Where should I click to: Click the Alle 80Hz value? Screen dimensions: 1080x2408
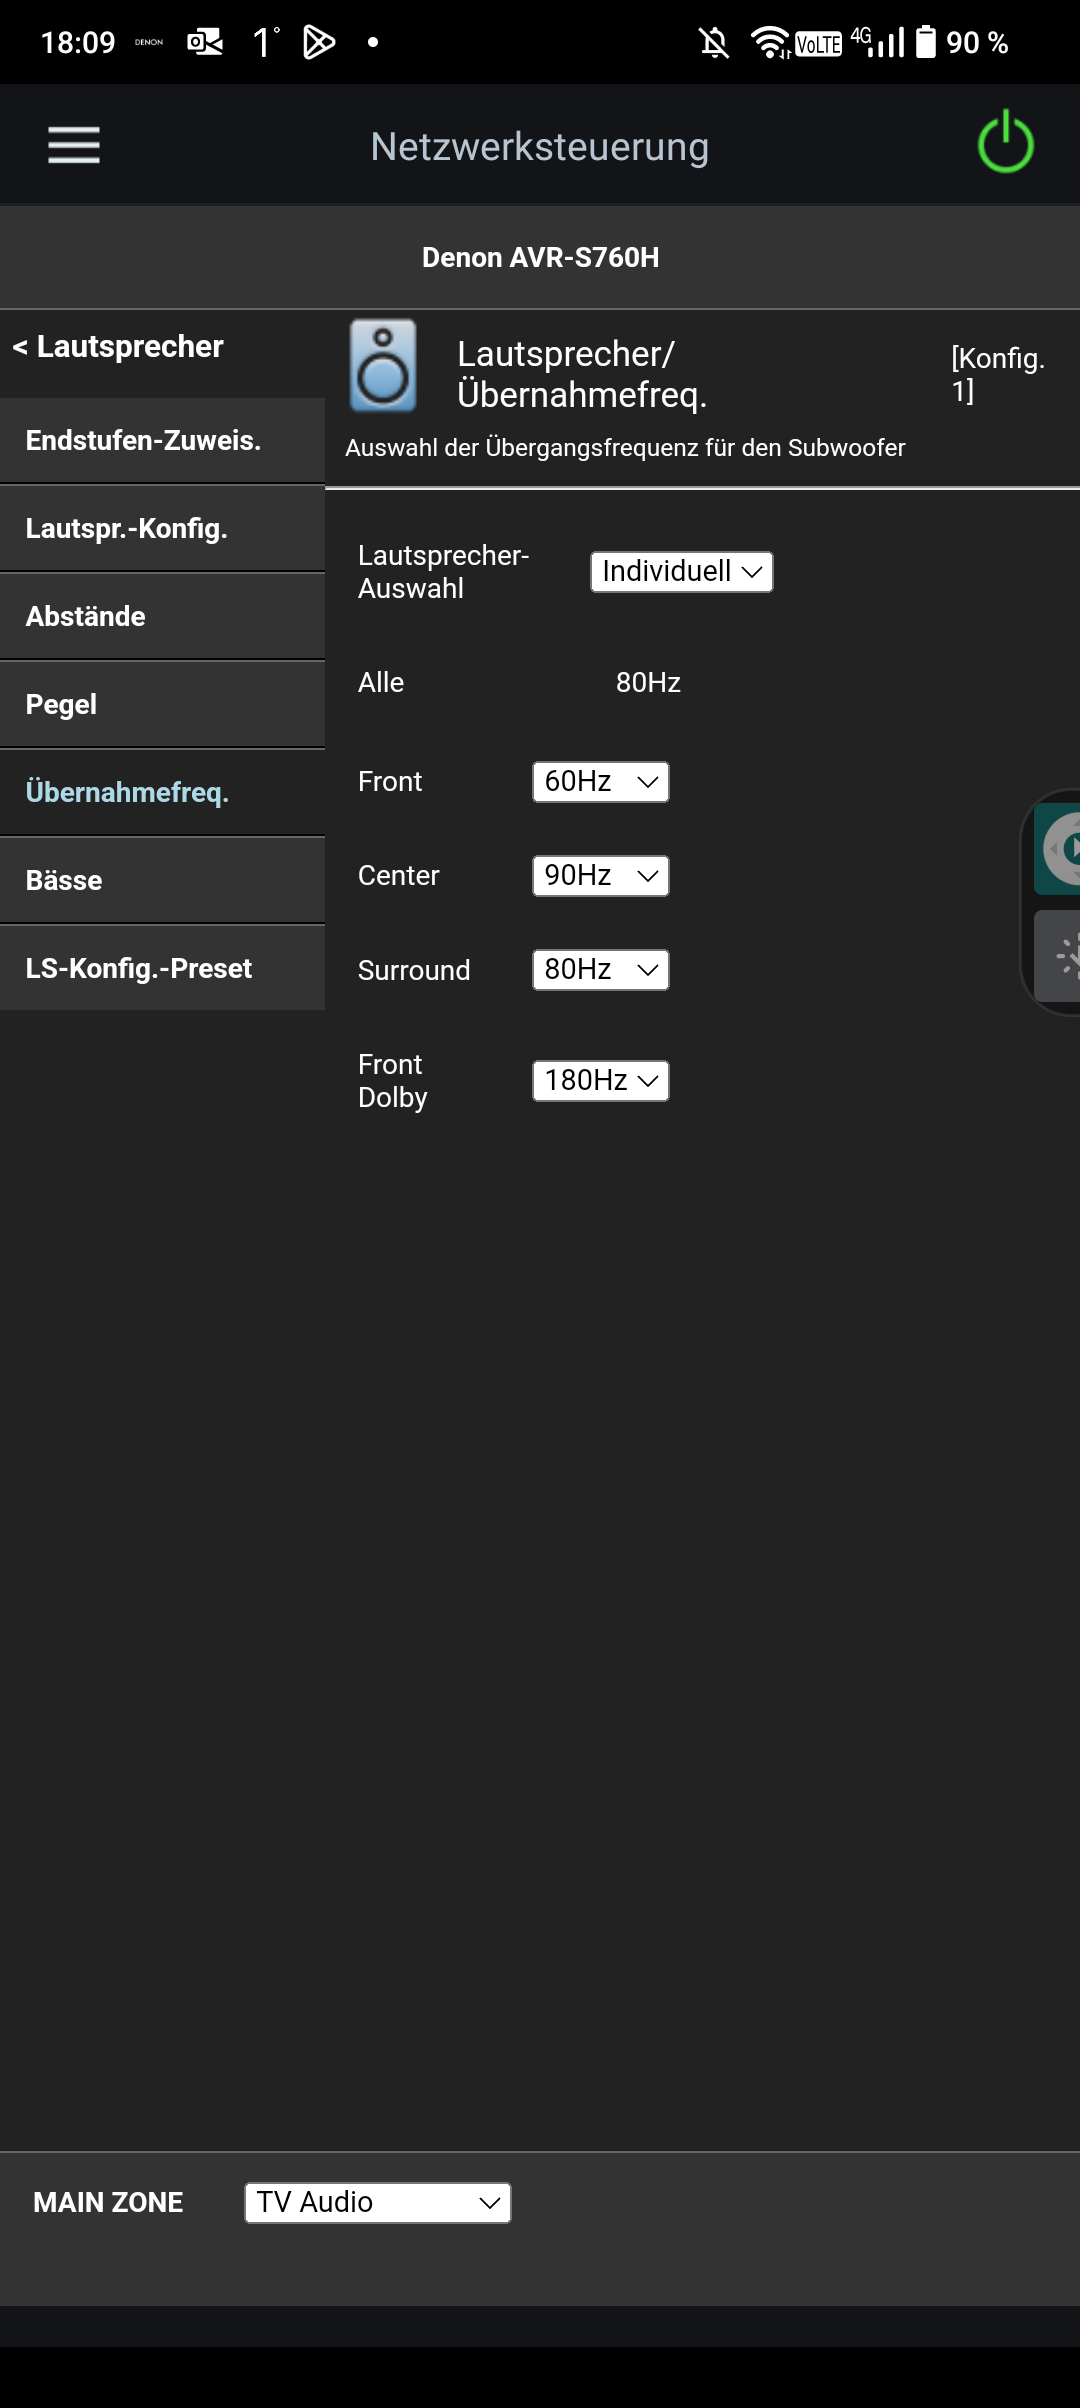tap(648, 683)
